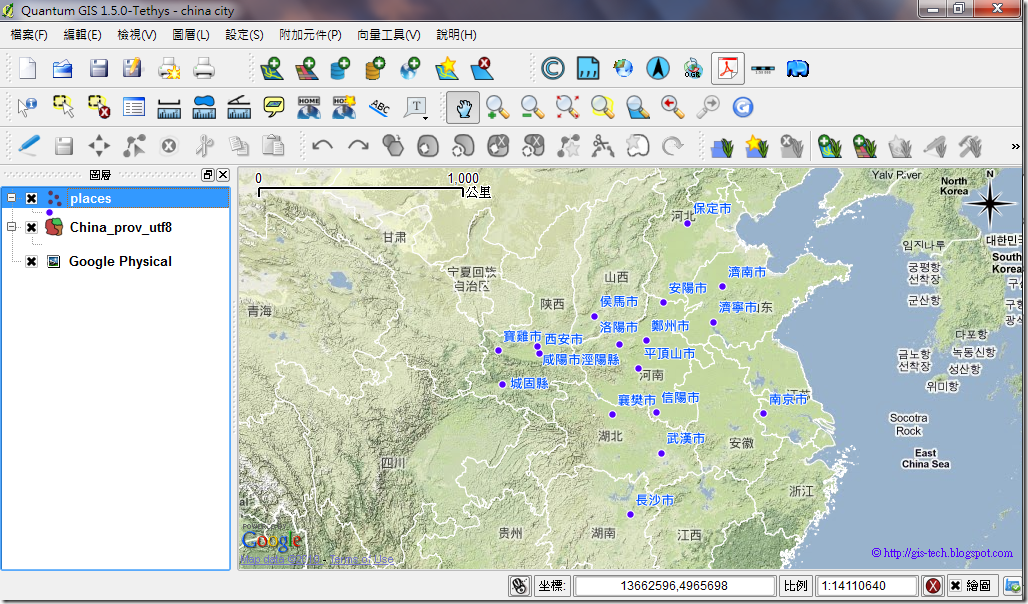Click the Add PostGIS Layer icon
The image size is (1028, 604).
[x=340, y=68]
